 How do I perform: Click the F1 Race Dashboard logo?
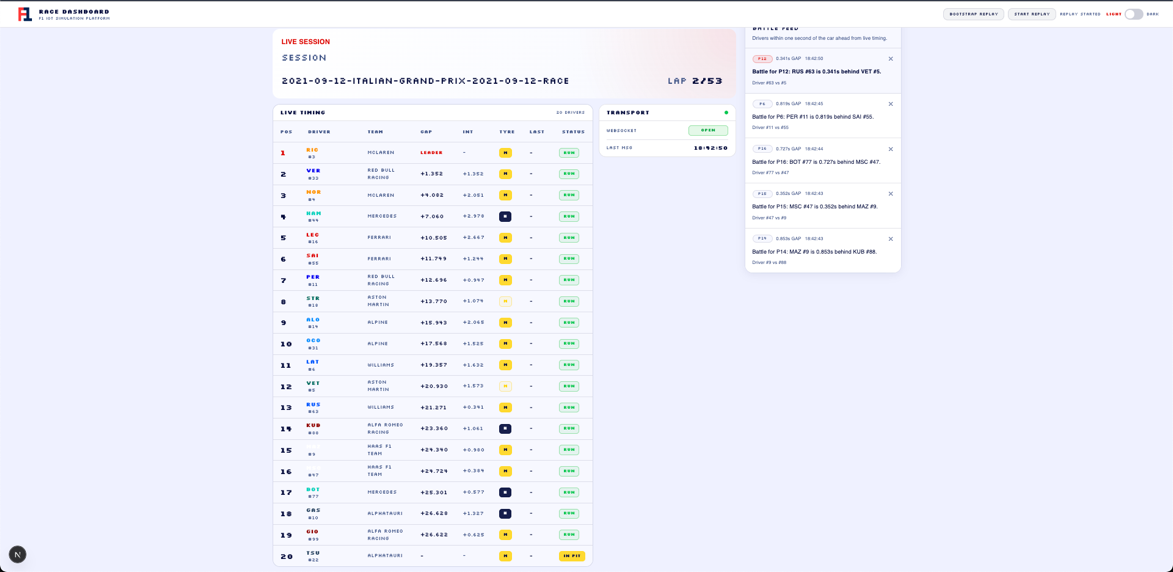pyautogui.click(x=25, y=14)
